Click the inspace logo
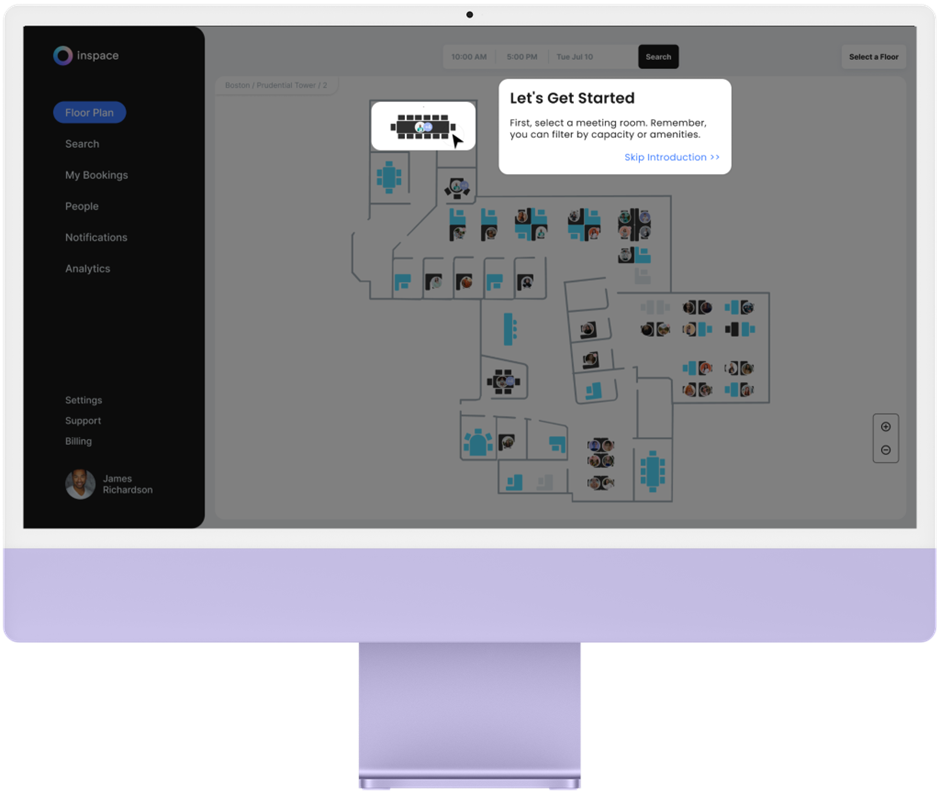Image resolution: width=940 pixels, height=794 pixels. tap(86, 56)
